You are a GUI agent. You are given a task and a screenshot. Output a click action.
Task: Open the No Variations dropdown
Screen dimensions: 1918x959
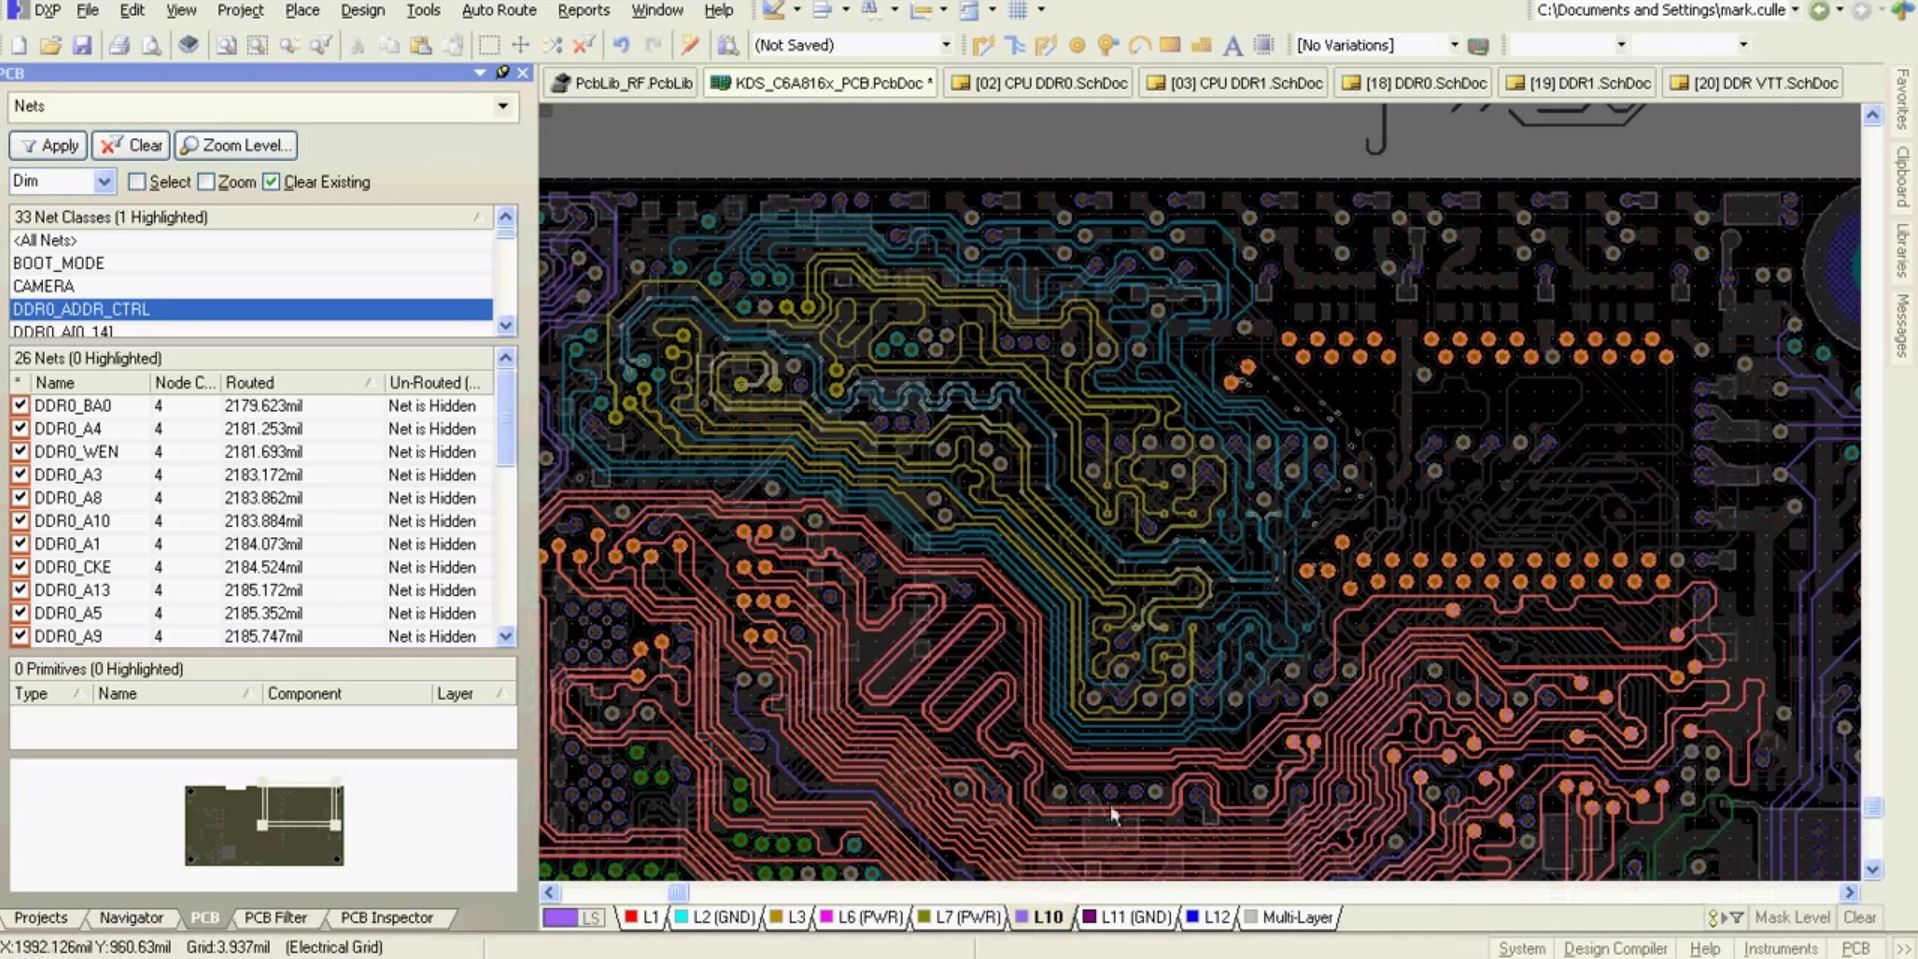pos(1453,45)
